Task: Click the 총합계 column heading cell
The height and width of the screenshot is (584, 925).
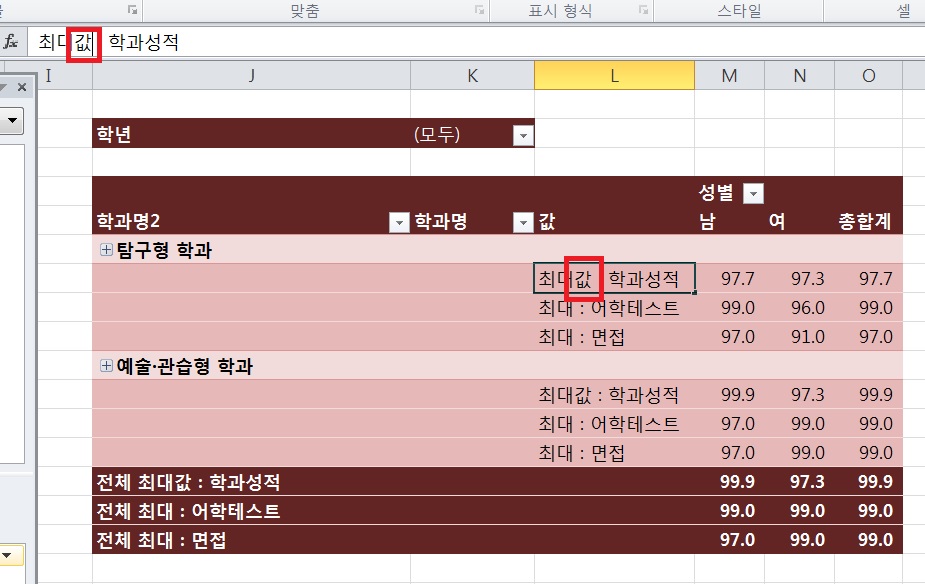Action: point(866,221)
